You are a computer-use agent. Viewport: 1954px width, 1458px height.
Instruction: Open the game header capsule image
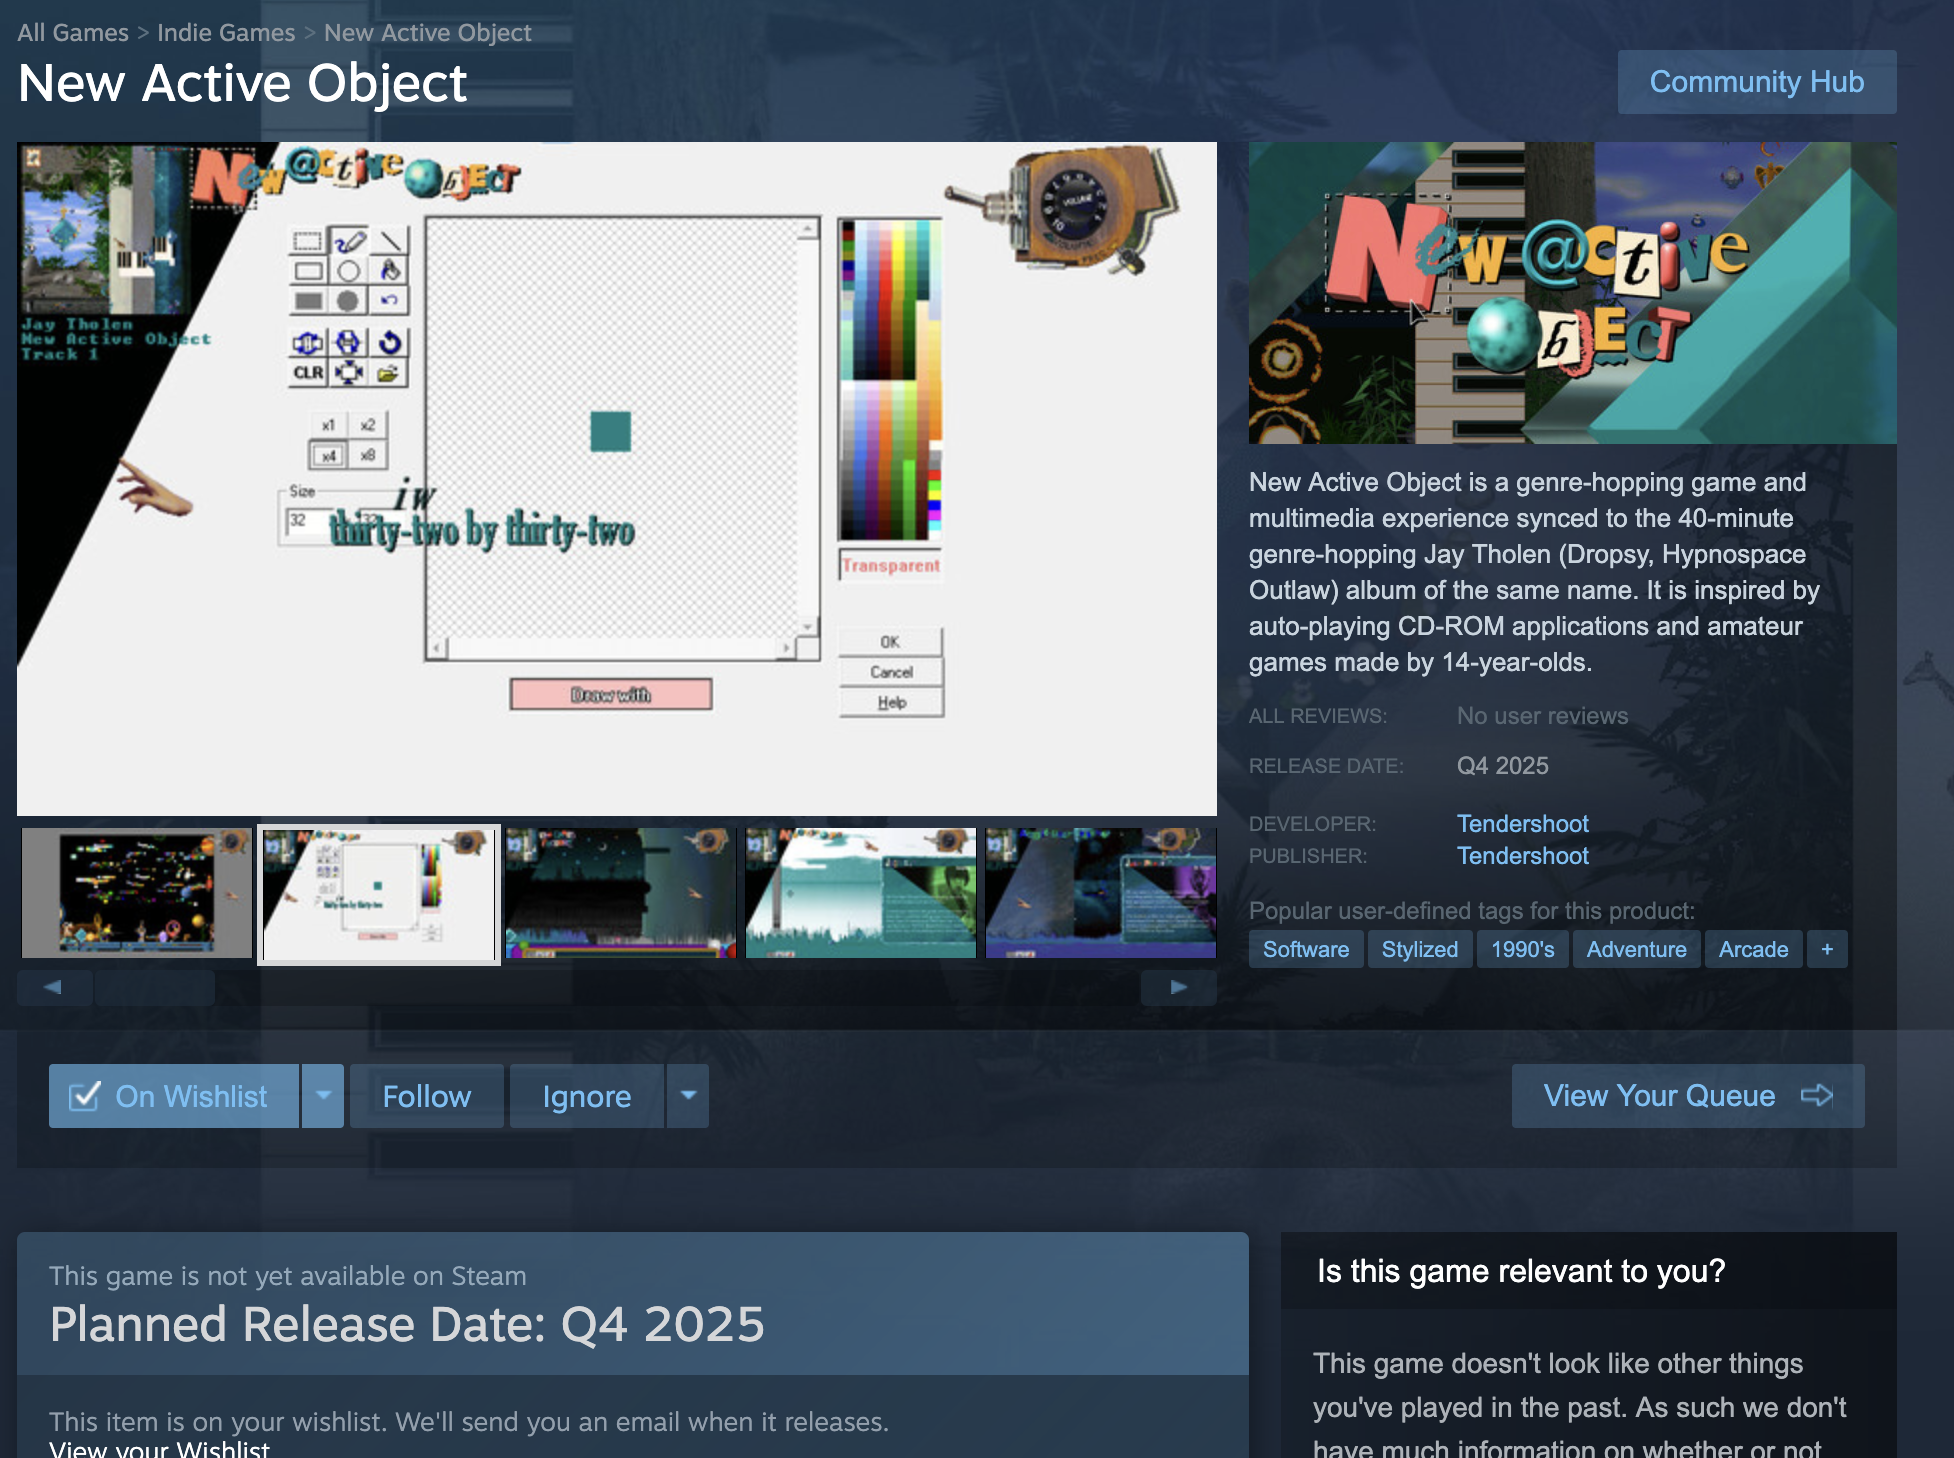(1572, 293)
